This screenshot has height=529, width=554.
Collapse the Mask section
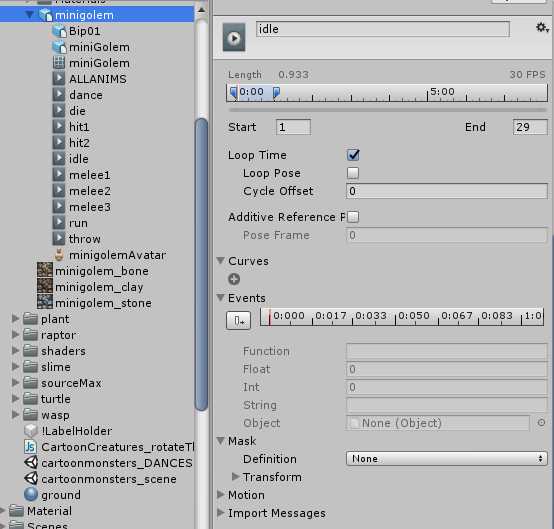tap(220, 441)
